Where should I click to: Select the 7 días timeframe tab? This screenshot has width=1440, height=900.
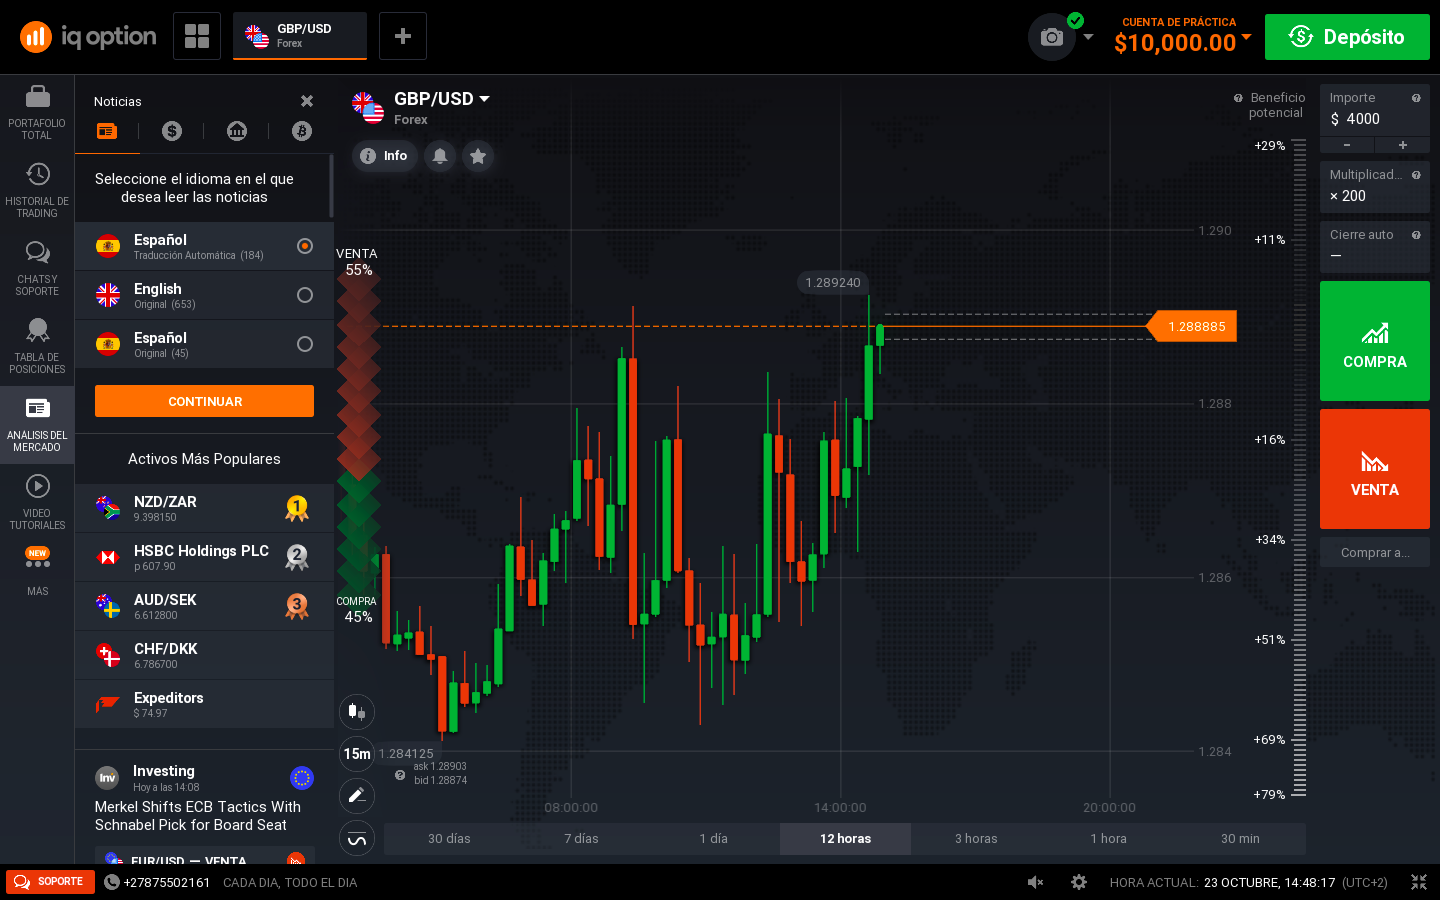581,839
